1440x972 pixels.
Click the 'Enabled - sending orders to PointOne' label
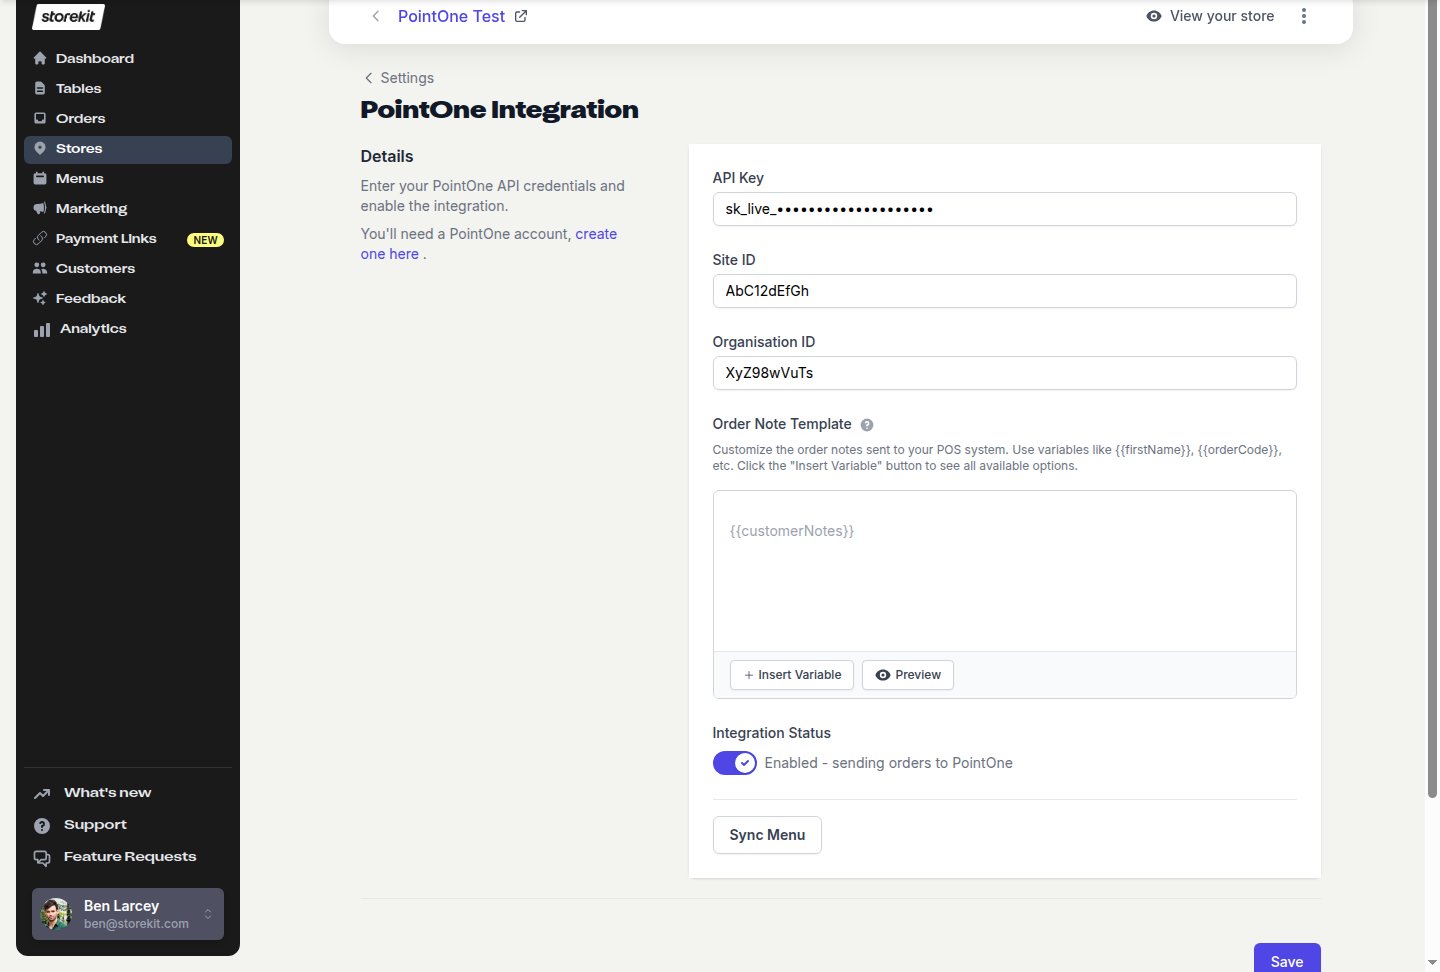tap(888, 763)
